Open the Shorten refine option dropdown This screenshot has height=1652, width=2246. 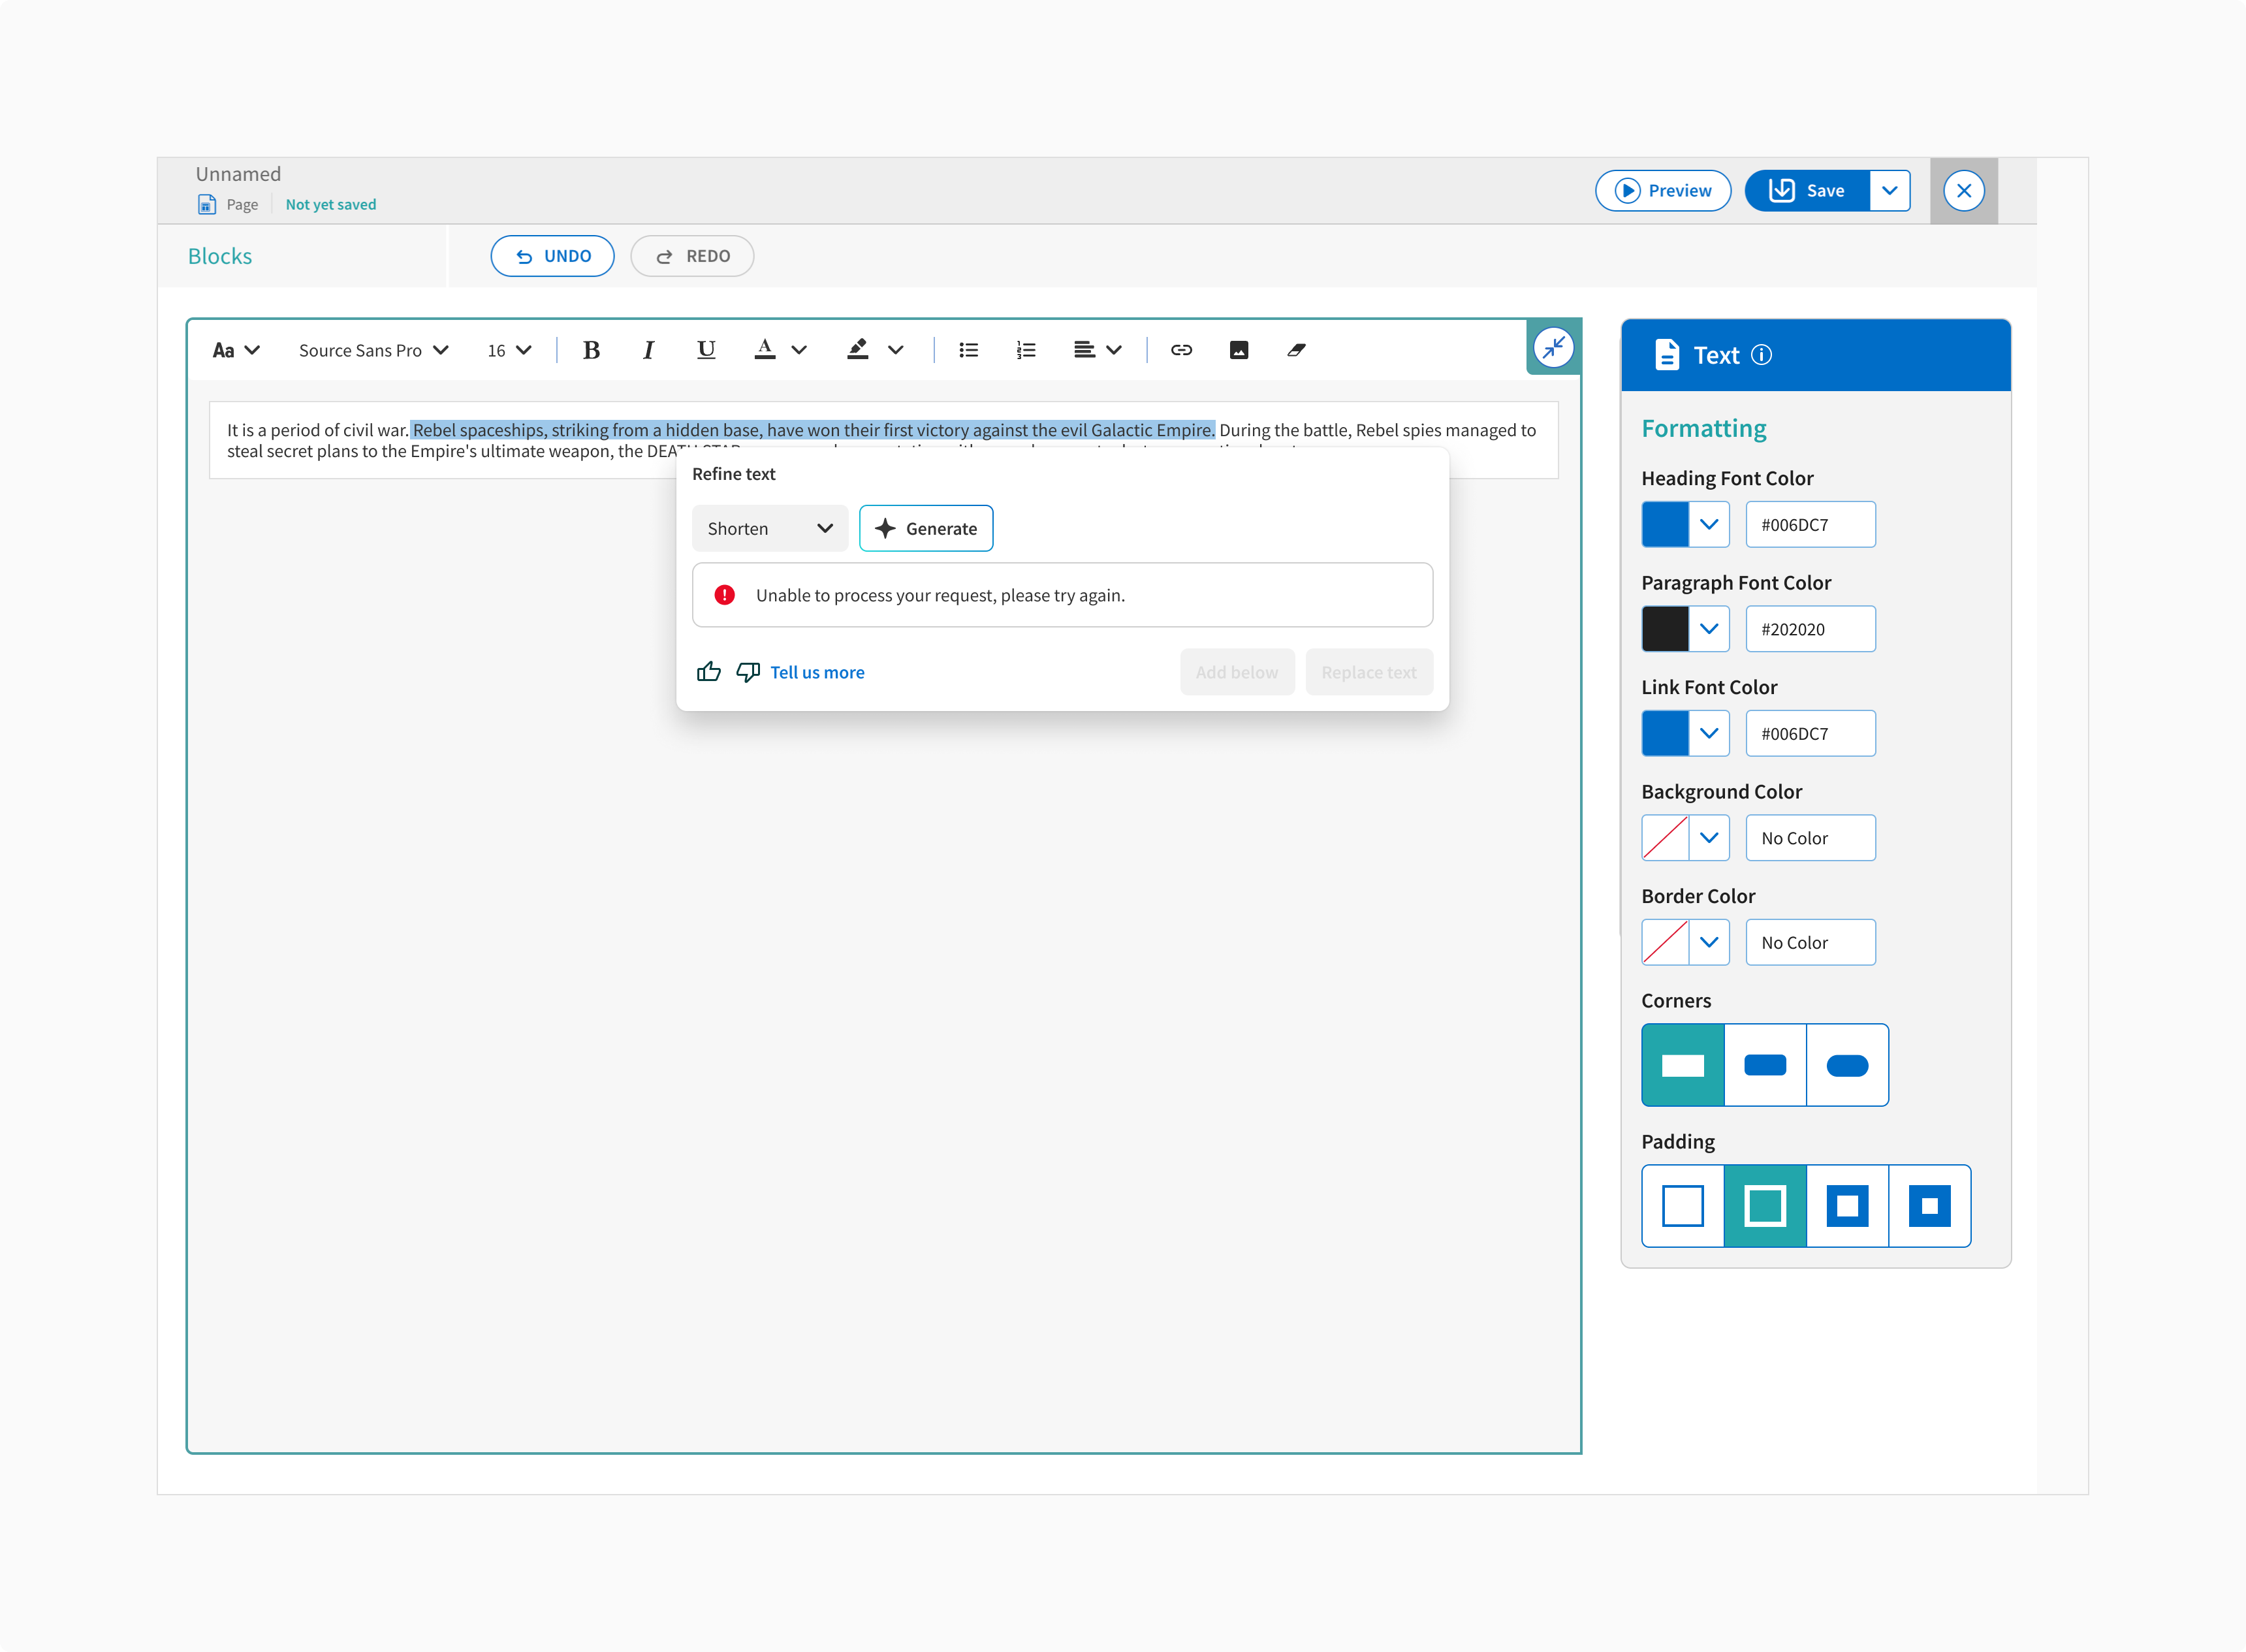coord(769,528)
